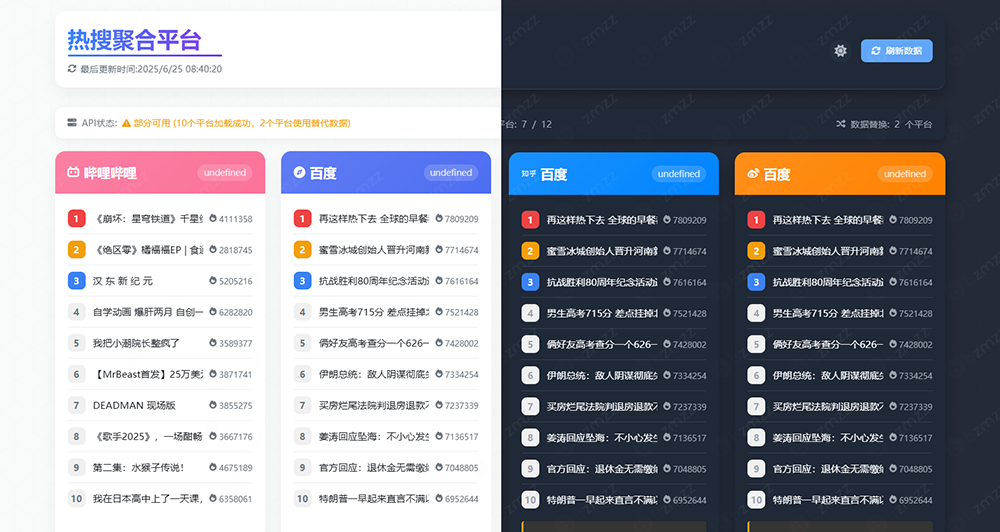
Task: Click the refresh icon beside 最后更新时间
Action: tap(72, 69)
